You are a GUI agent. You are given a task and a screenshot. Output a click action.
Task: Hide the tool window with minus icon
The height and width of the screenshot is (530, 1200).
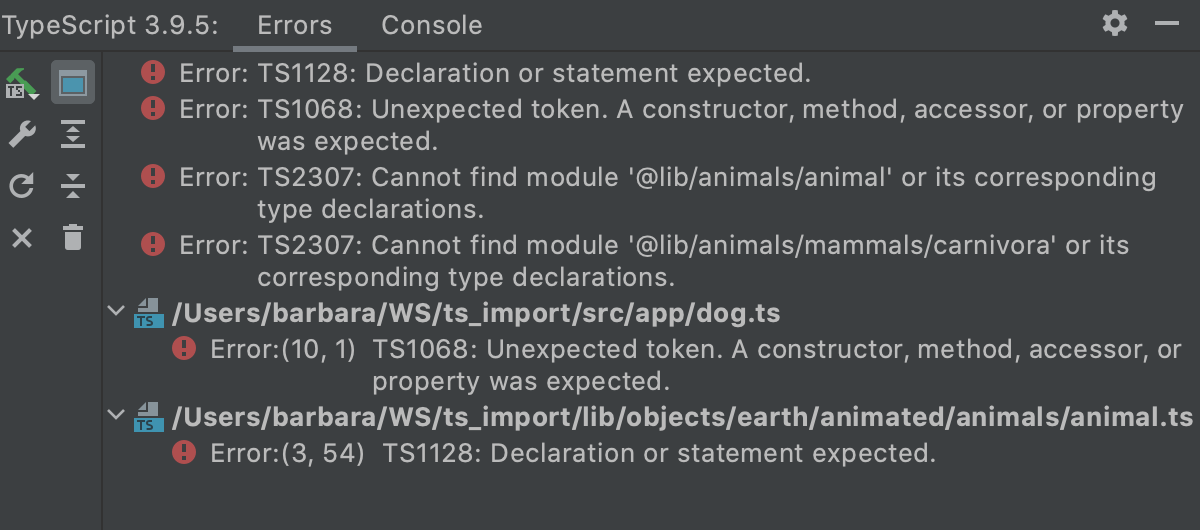coord(1166,24)
